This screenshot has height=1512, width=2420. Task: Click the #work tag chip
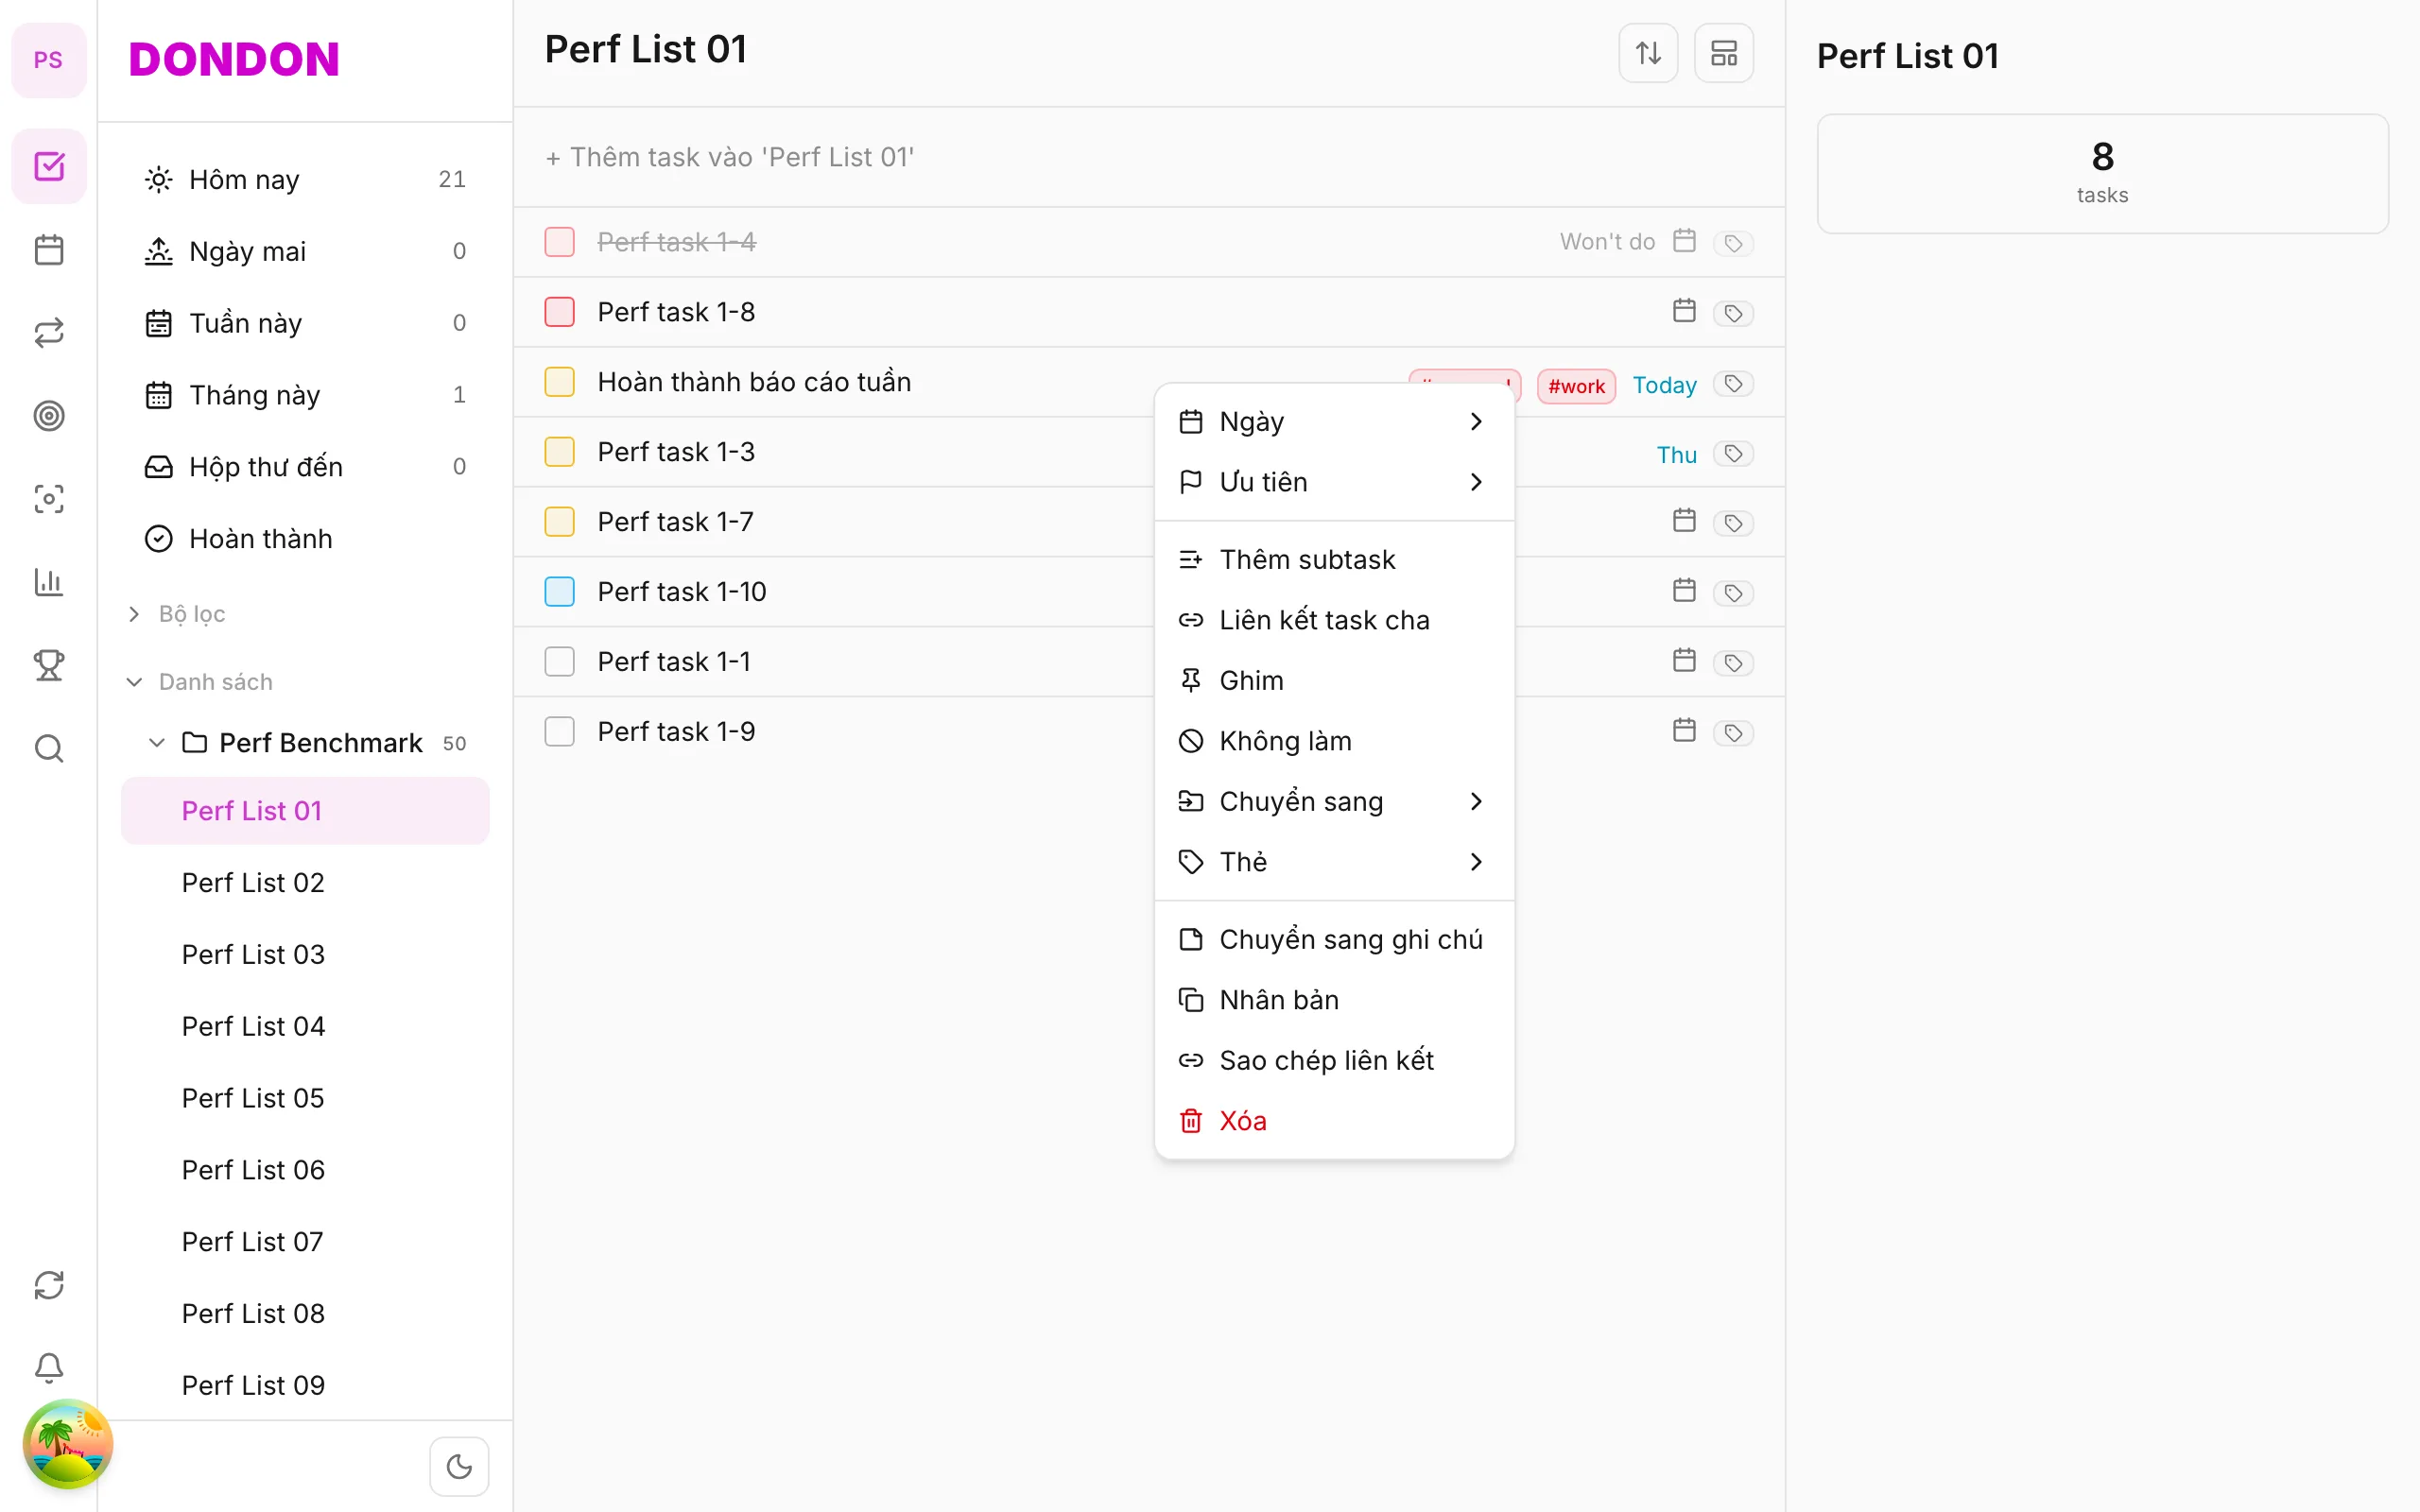point(1576,386)
